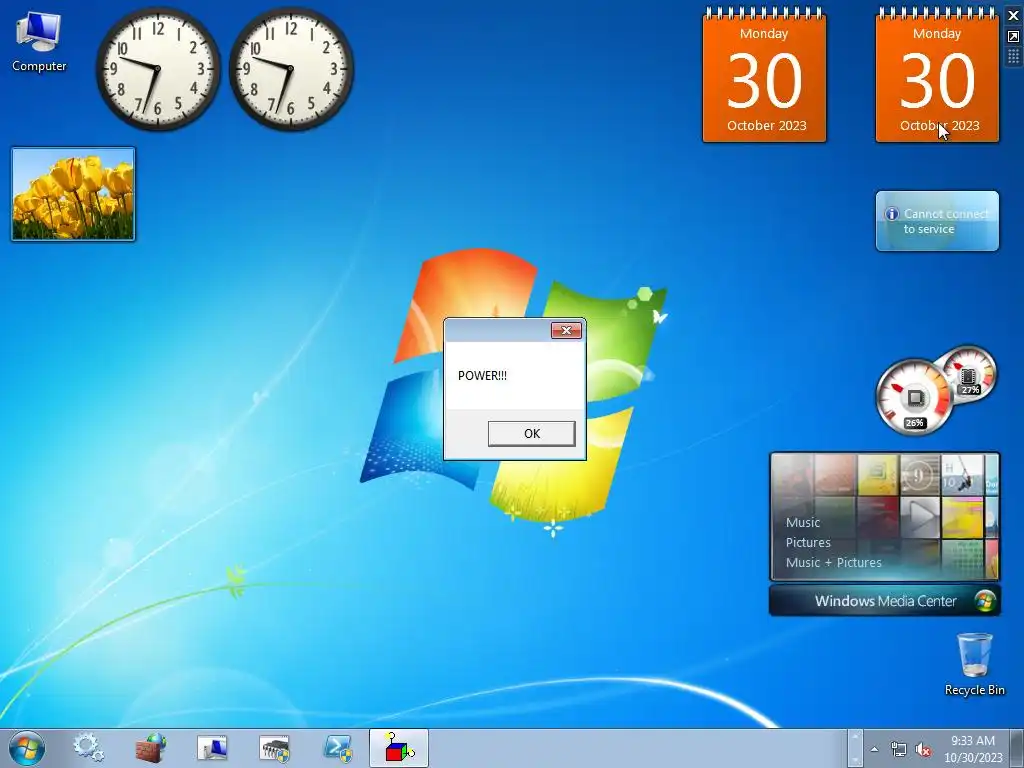Click the Media Center Windows logo
The height and width of the screenshot is (768, 1024).
coord(984,601)
